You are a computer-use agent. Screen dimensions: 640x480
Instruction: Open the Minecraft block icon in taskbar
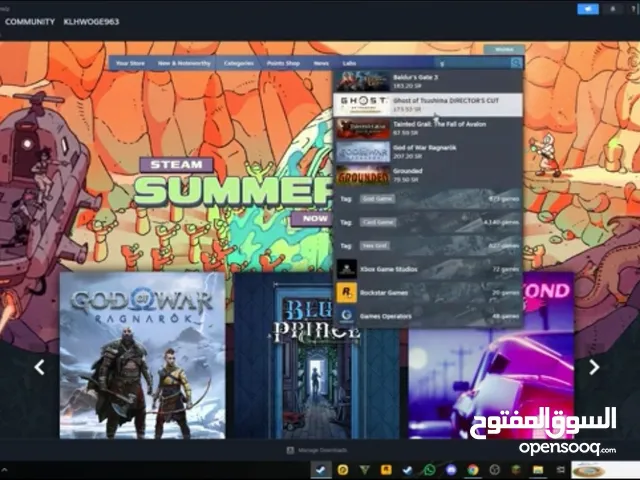click(516, 470)
